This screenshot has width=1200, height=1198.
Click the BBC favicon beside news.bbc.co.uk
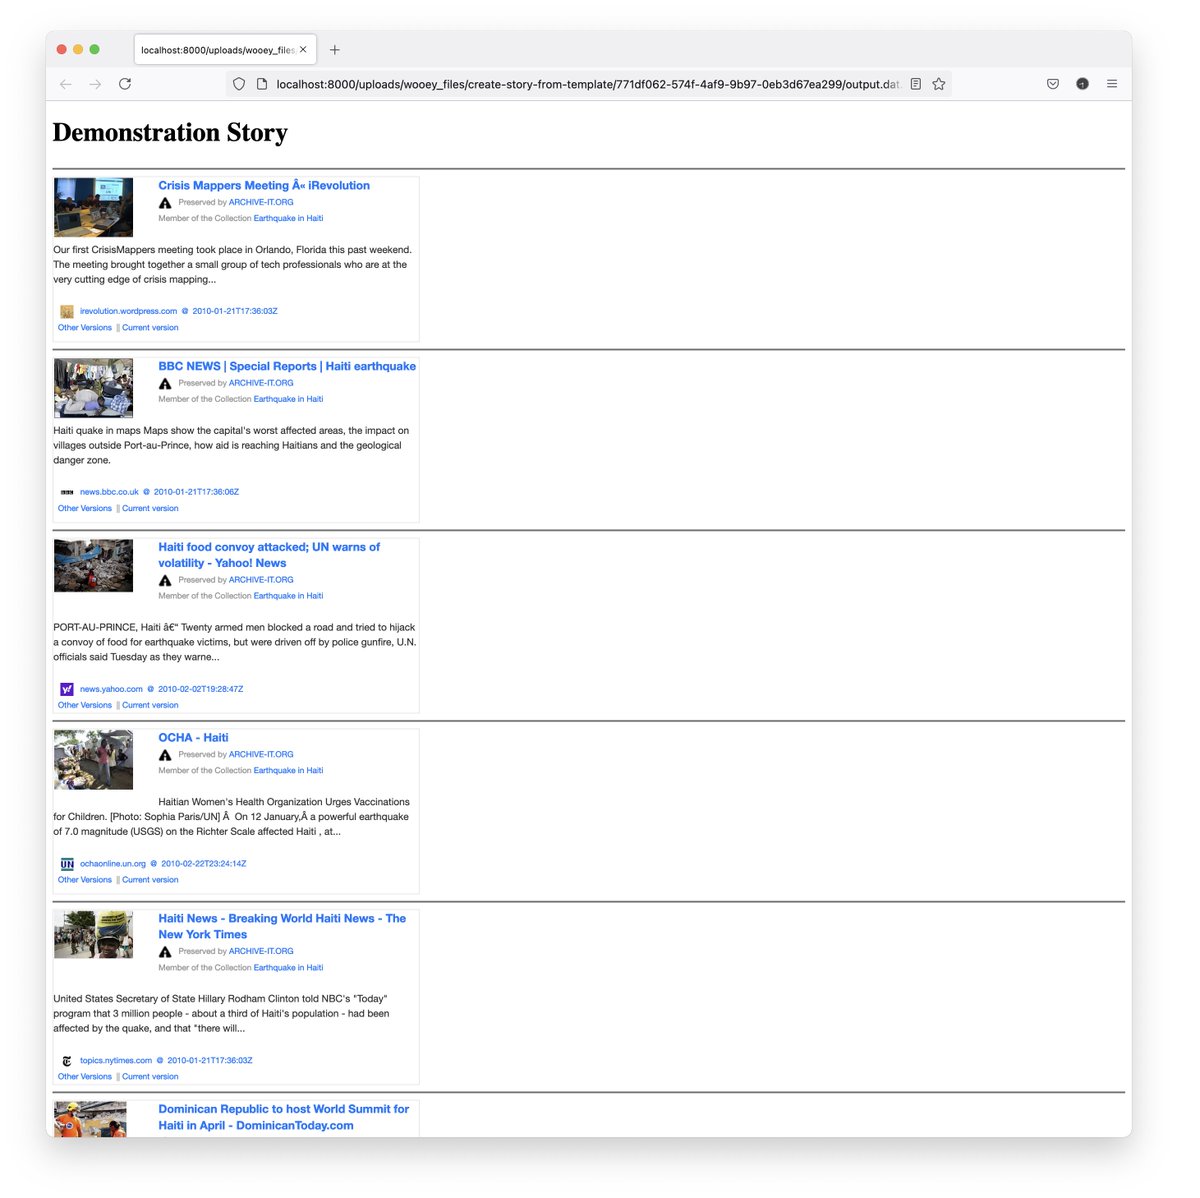point(67,493)
